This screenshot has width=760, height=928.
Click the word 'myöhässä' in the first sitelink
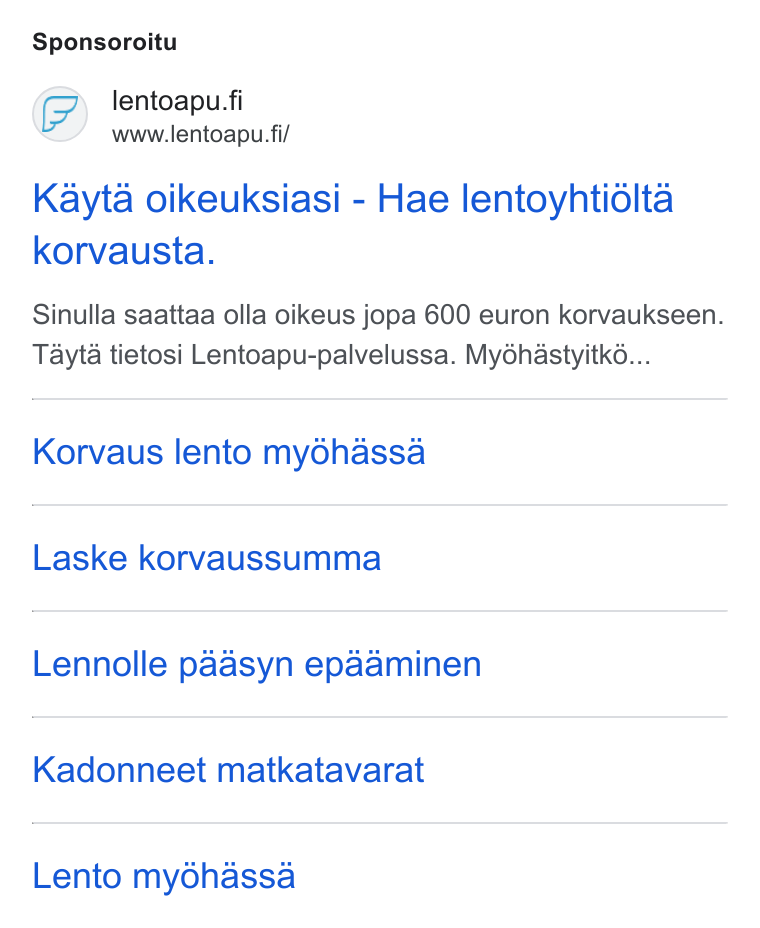(x=344, y=452)
